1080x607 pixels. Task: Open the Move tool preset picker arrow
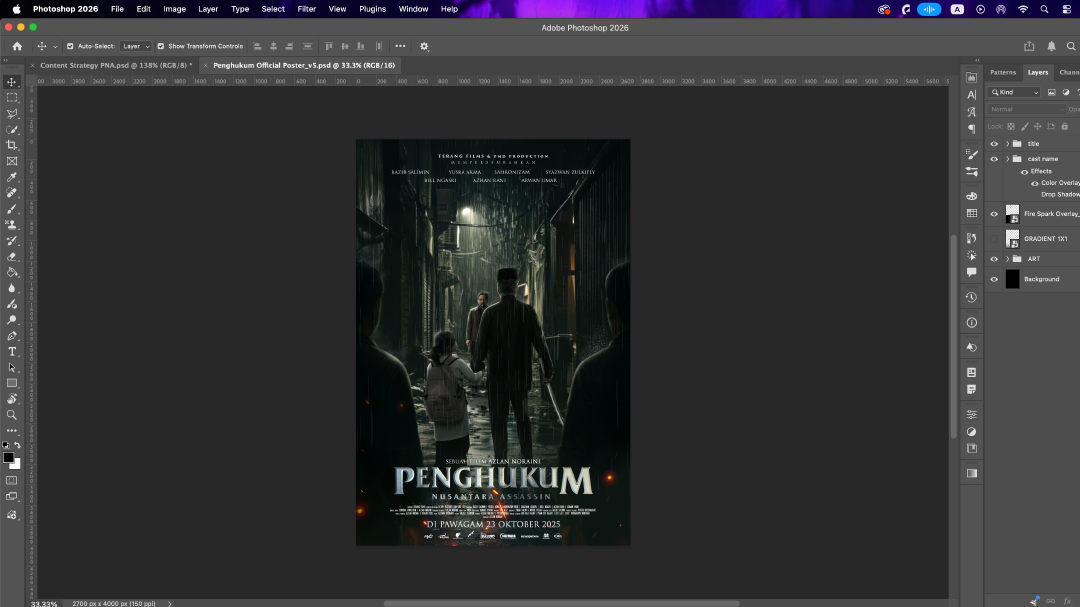click(55, 47)
